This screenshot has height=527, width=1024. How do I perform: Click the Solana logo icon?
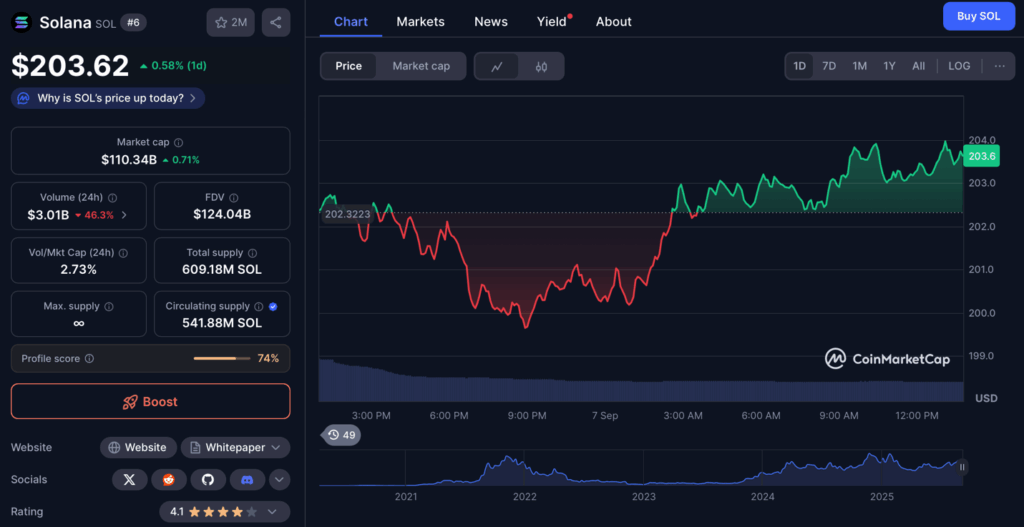coord(22,22)
